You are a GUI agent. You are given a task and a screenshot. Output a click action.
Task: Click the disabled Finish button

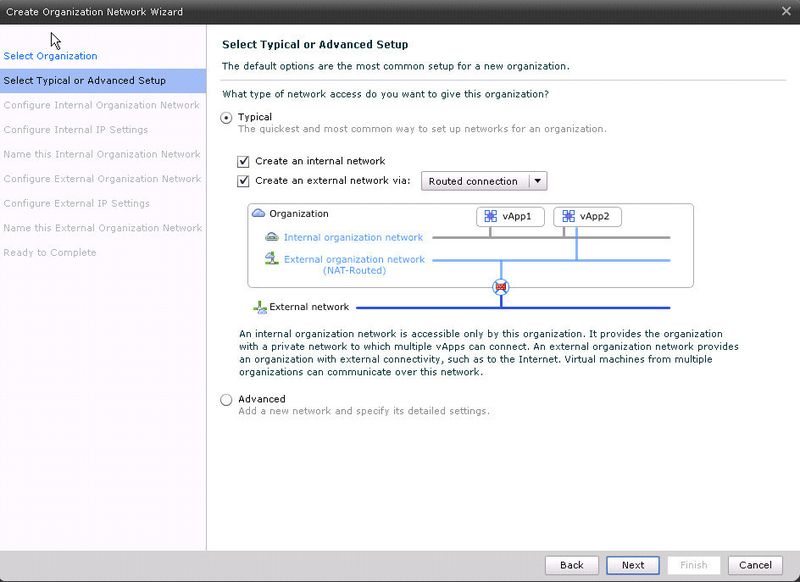(x=693, y=565)
